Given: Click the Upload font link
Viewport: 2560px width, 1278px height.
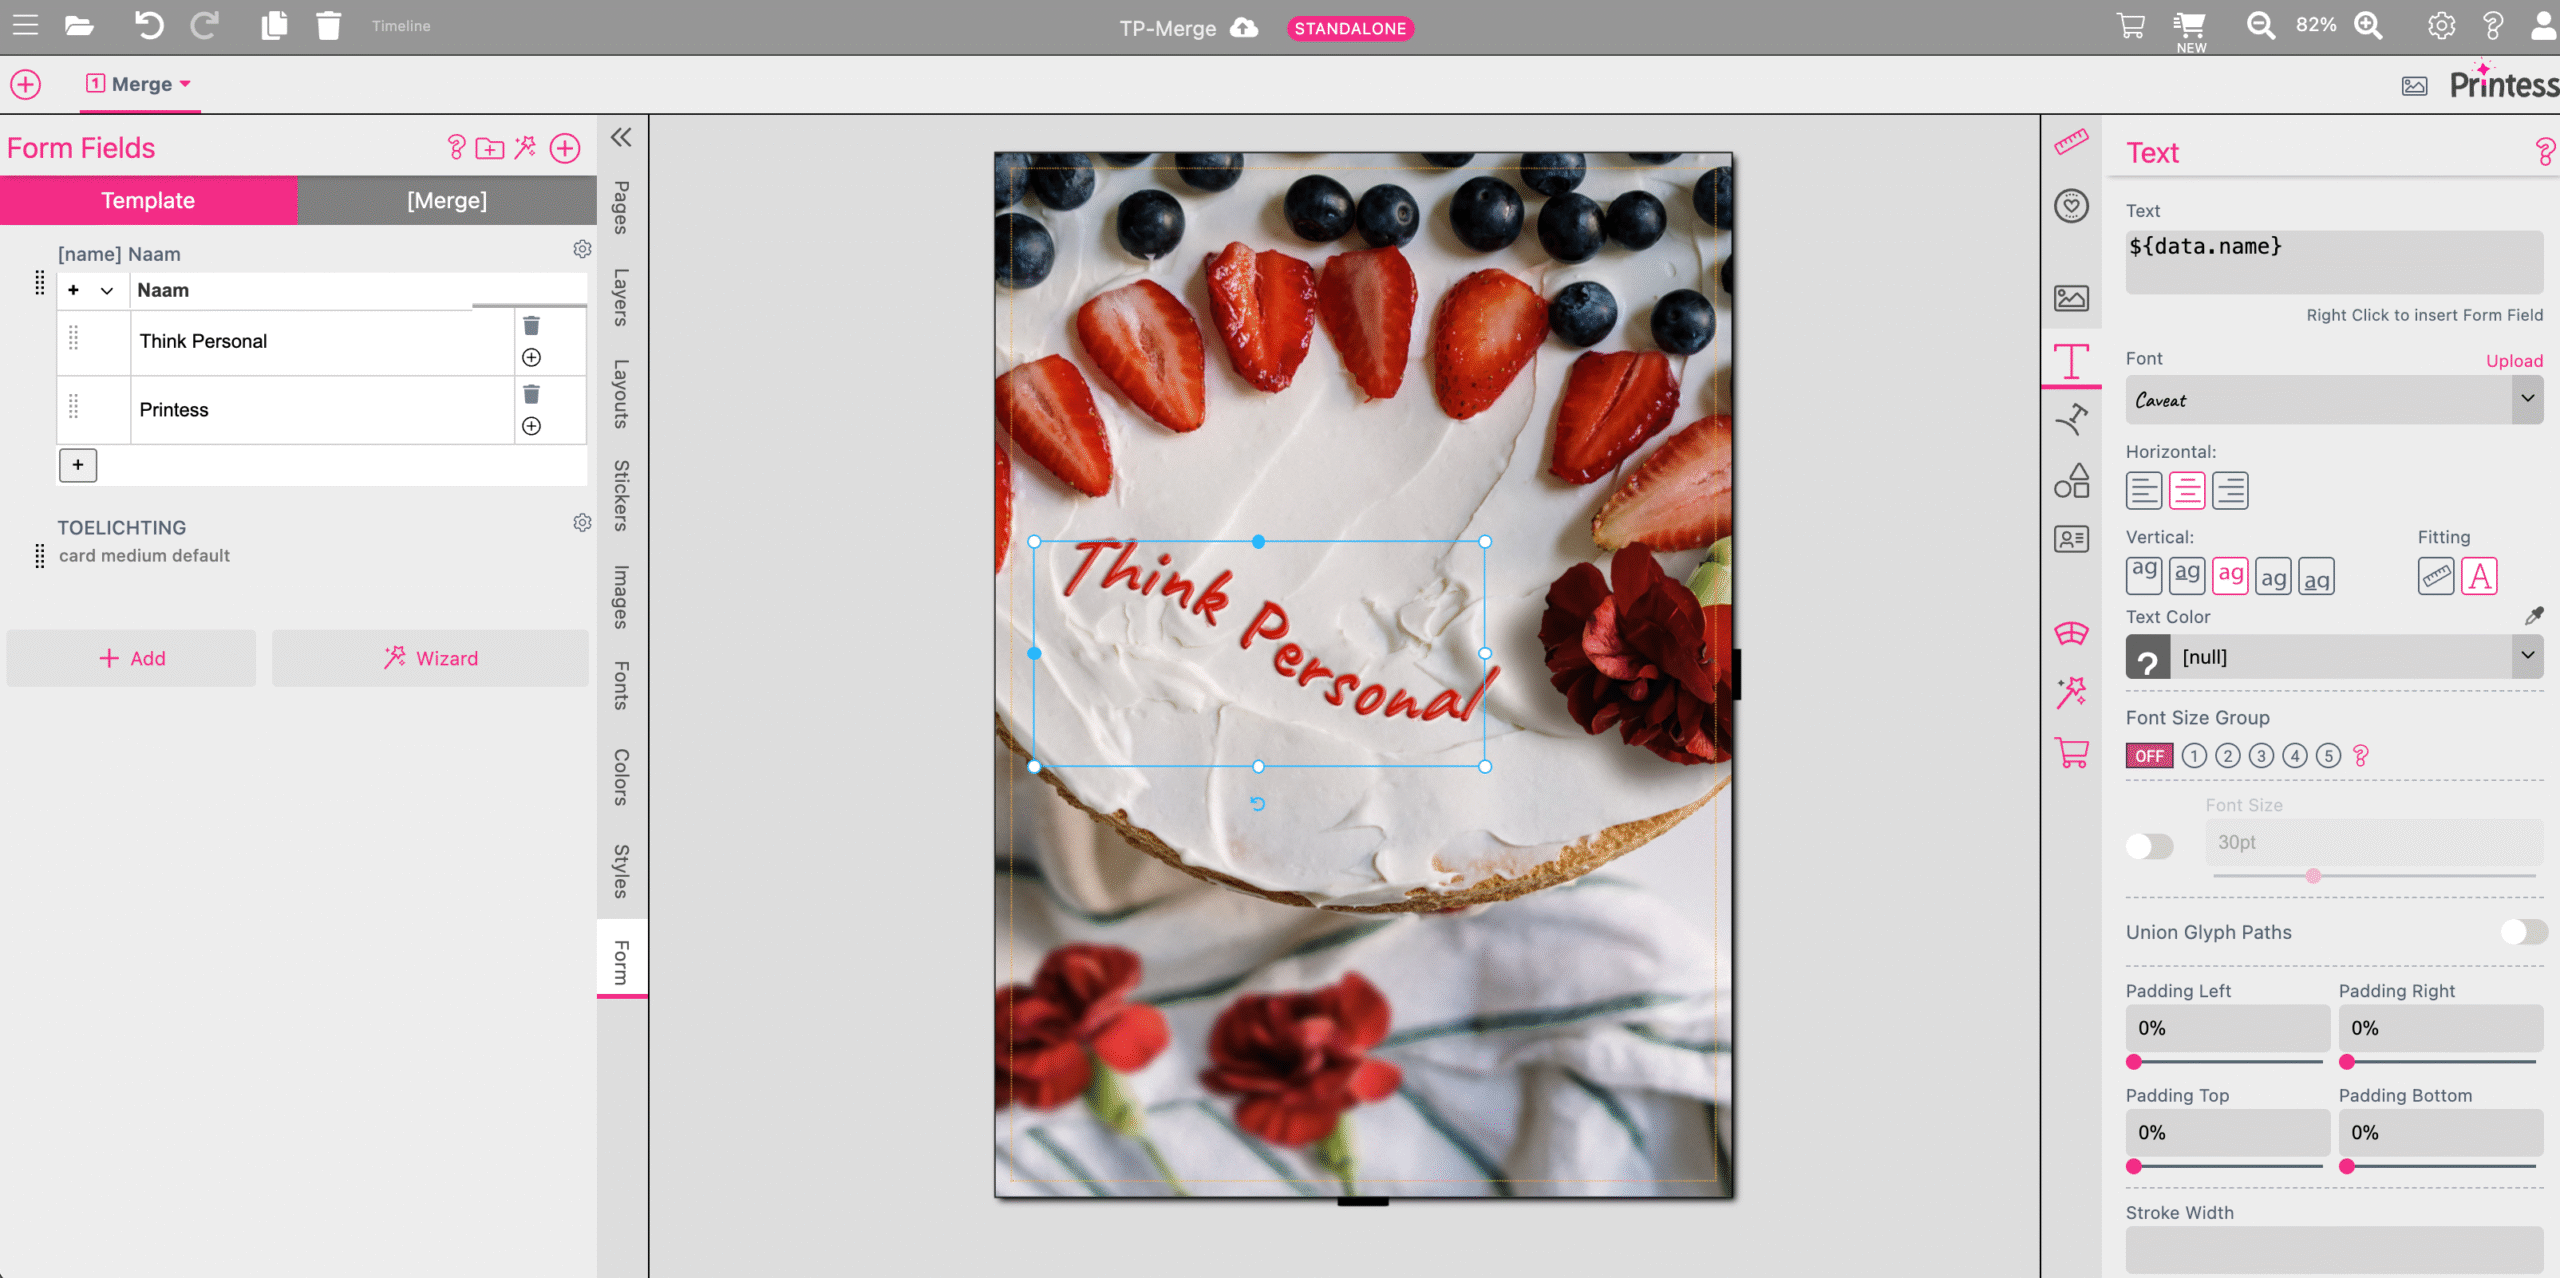Looking at the screenshot, I should click(x=2513, y=361).
